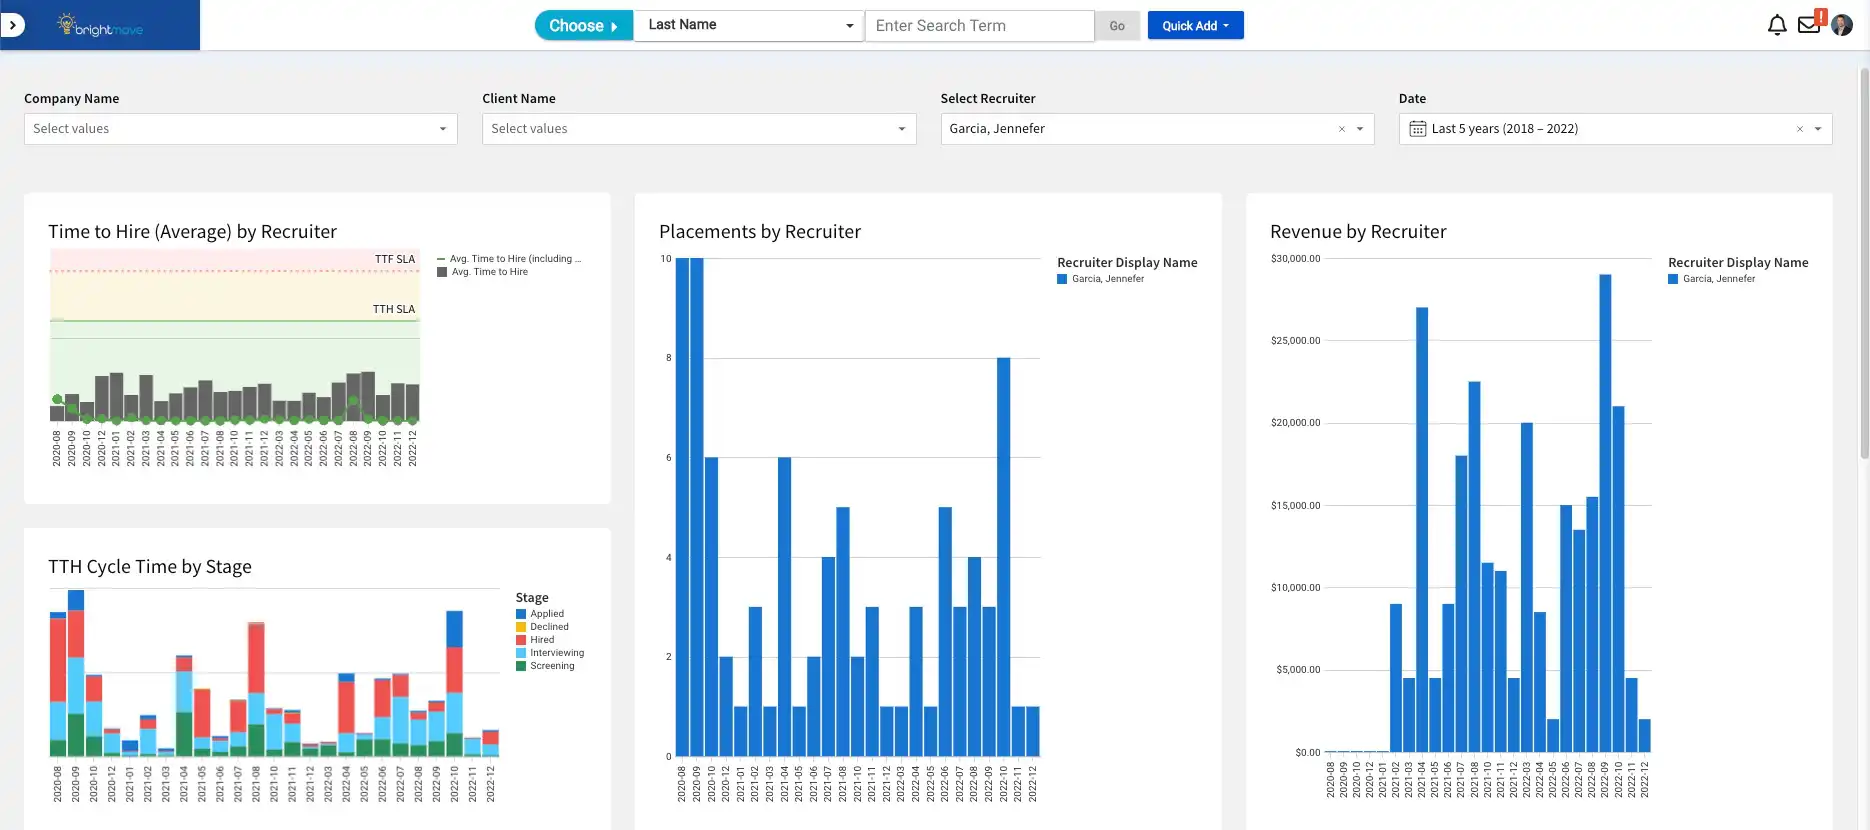The width and height of the screenshot is (1870, 830).
Task: Click the Choose button
Action: (x=583, y=26)
